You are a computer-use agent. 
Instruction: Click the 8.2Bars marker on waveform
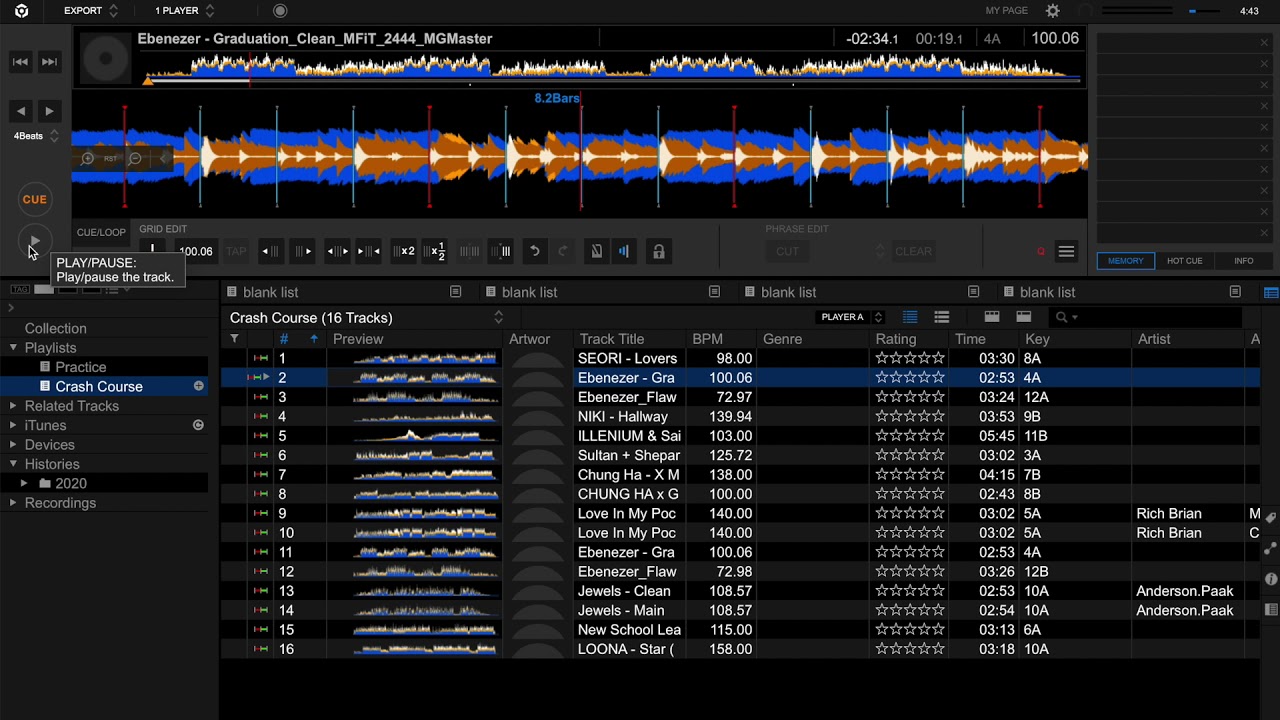point(557,98)
